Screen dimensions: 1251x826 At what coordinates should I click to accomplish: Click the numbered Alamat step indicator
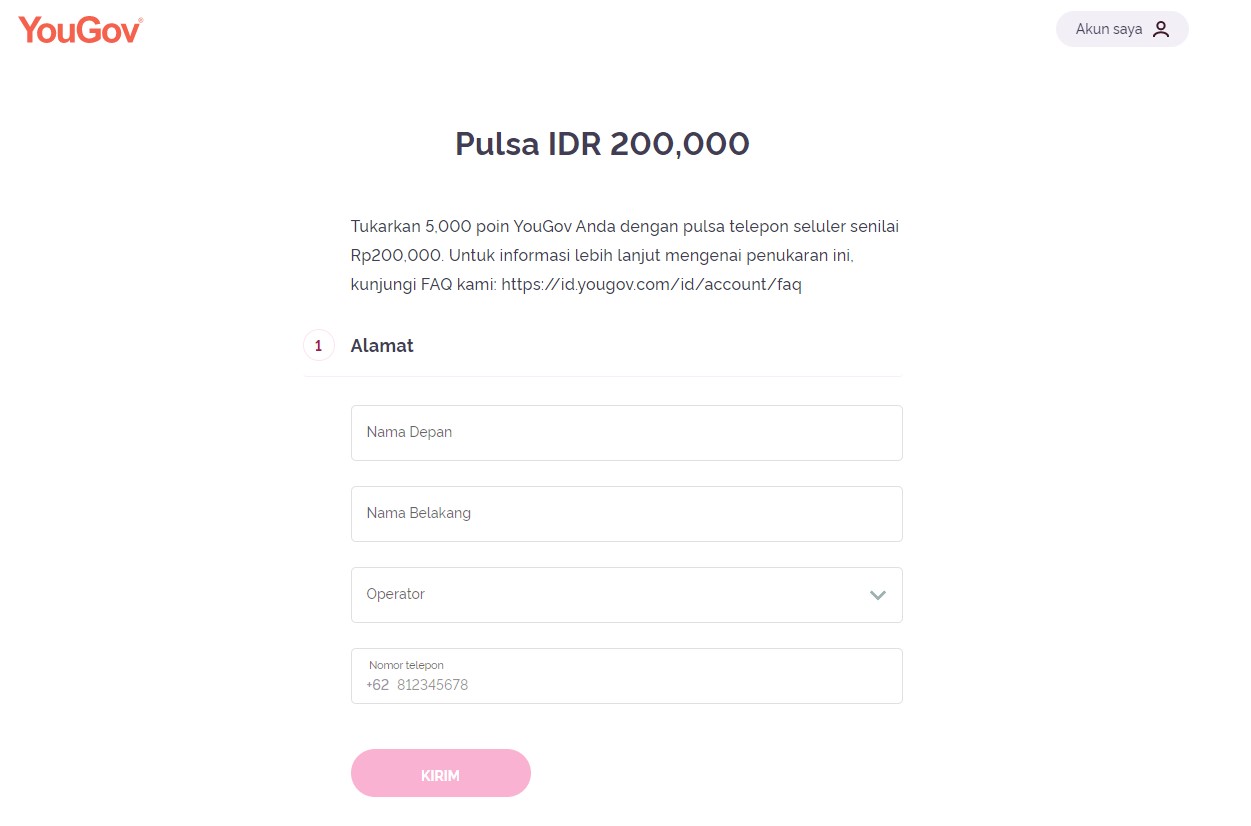coord(318,345)
